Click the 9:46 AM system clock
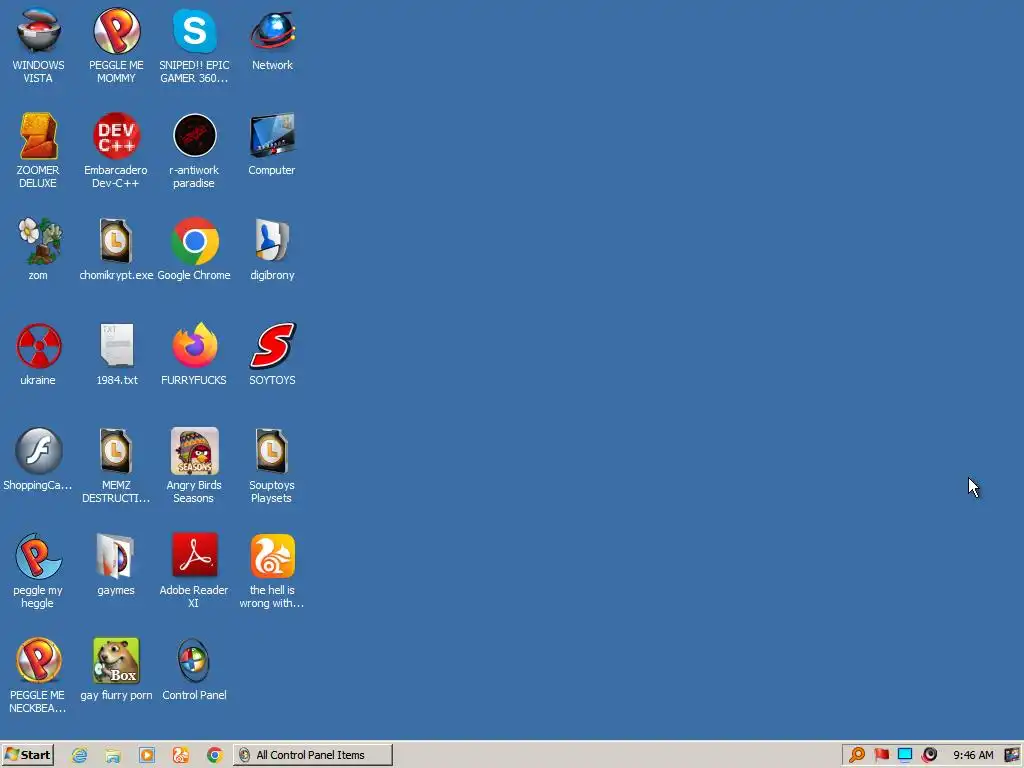 point(973,755)
